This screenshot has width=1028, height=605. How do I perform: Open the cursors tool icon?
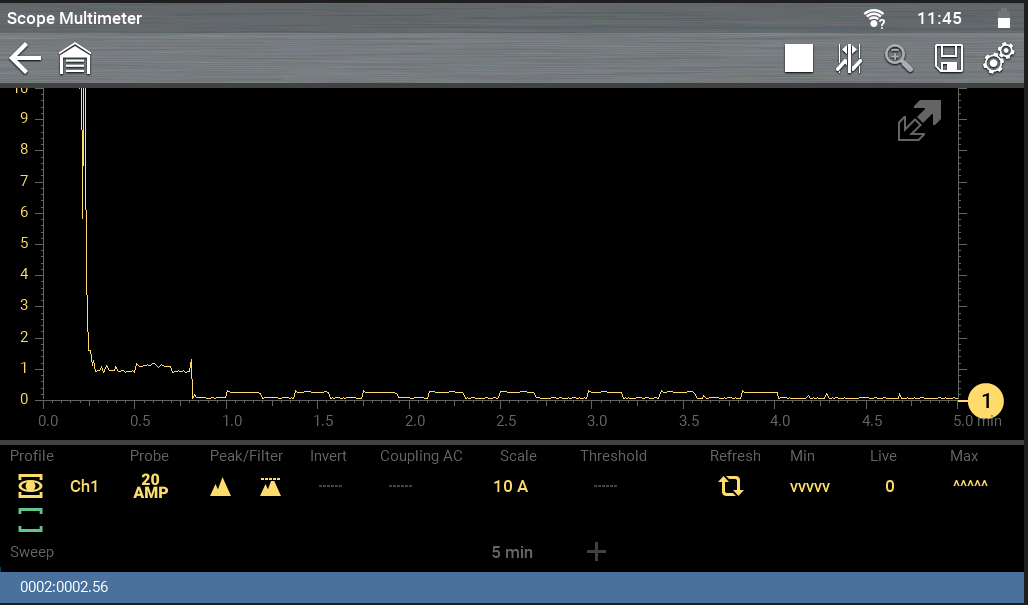pyautogui.click(x=848, y=59)
